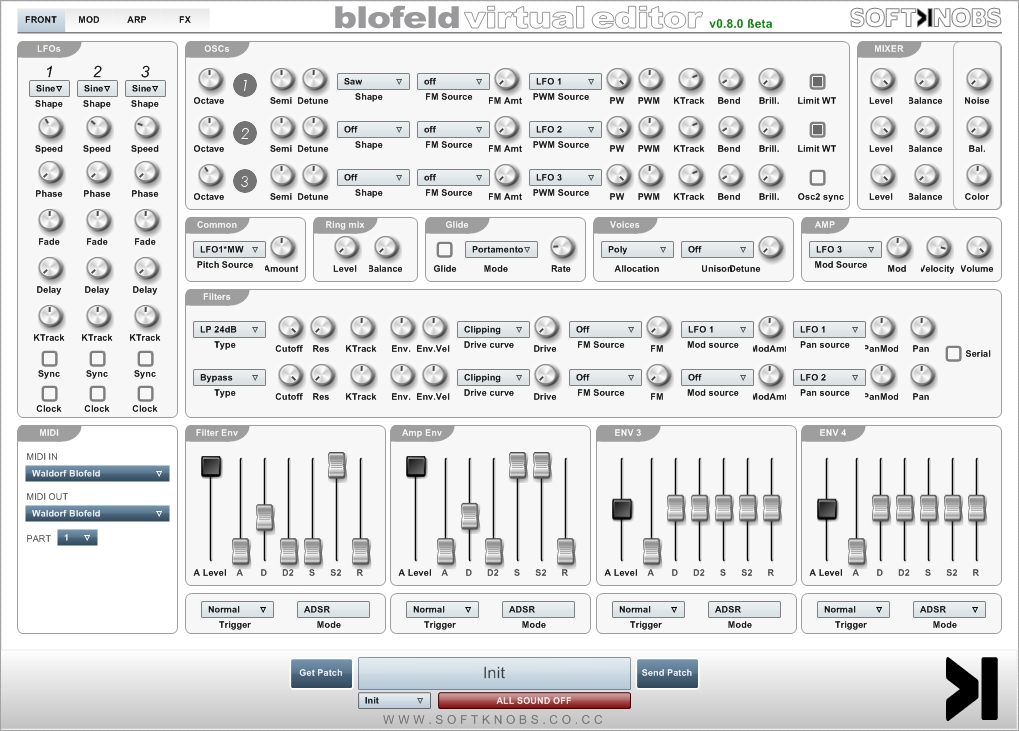The image size is (1019, 731).
Task: Click the LFO 2 Phase knob
Action: point(97,173)
